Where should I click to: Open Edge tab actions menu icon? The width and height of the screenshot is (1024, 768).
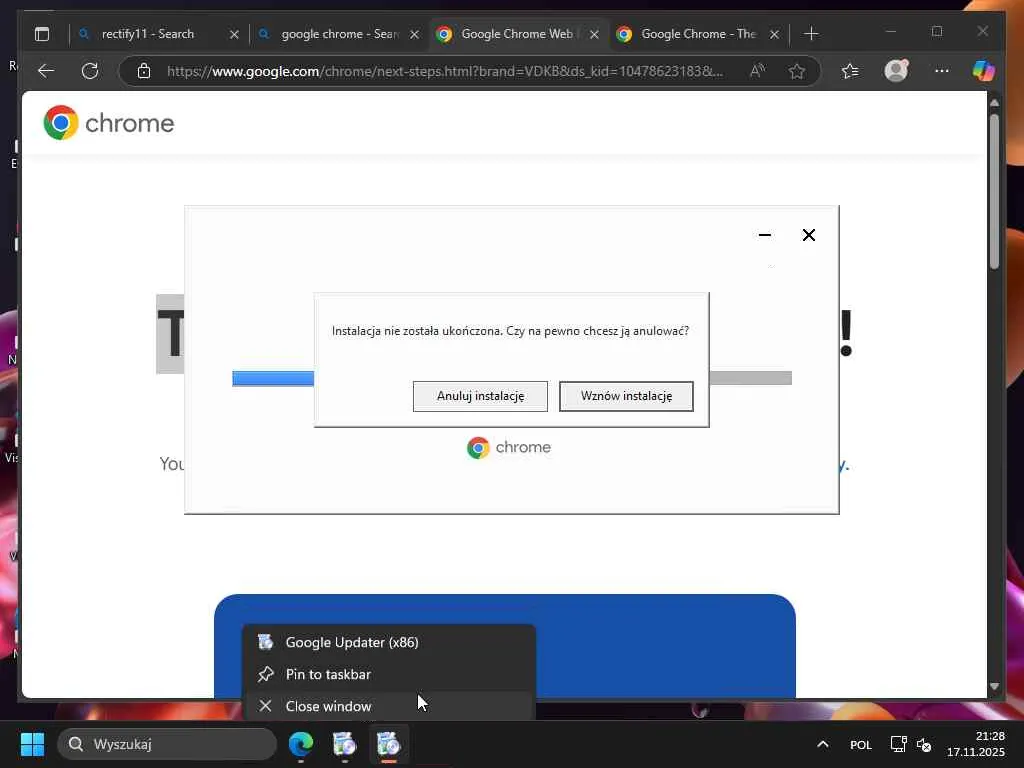(42, 34)
